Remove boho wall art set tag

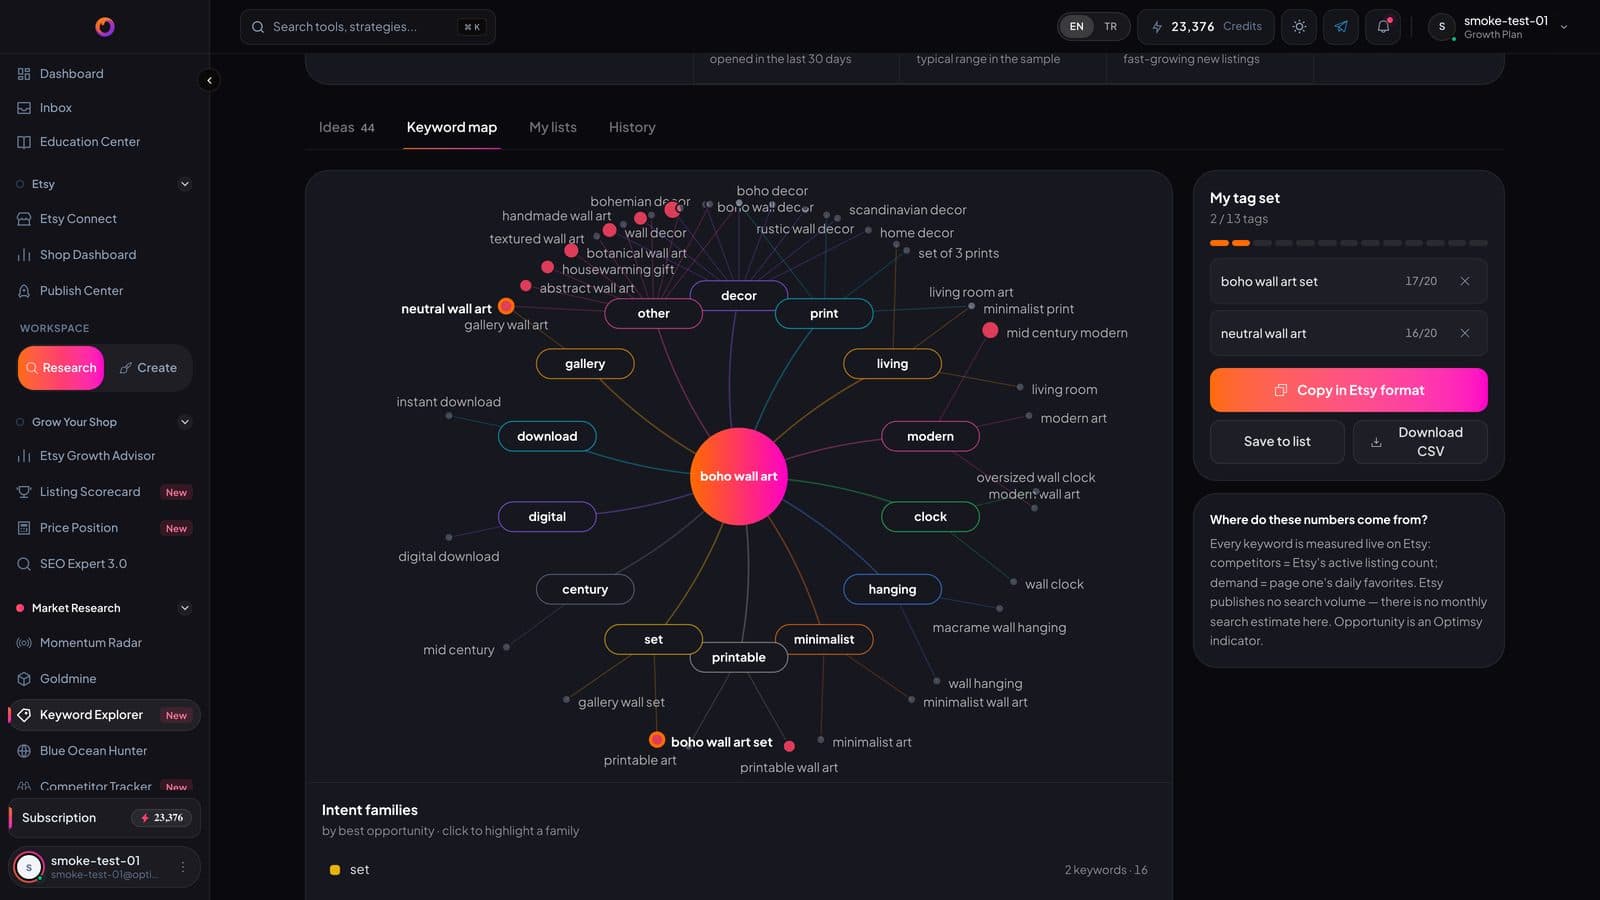click(x=1465, y=281)
